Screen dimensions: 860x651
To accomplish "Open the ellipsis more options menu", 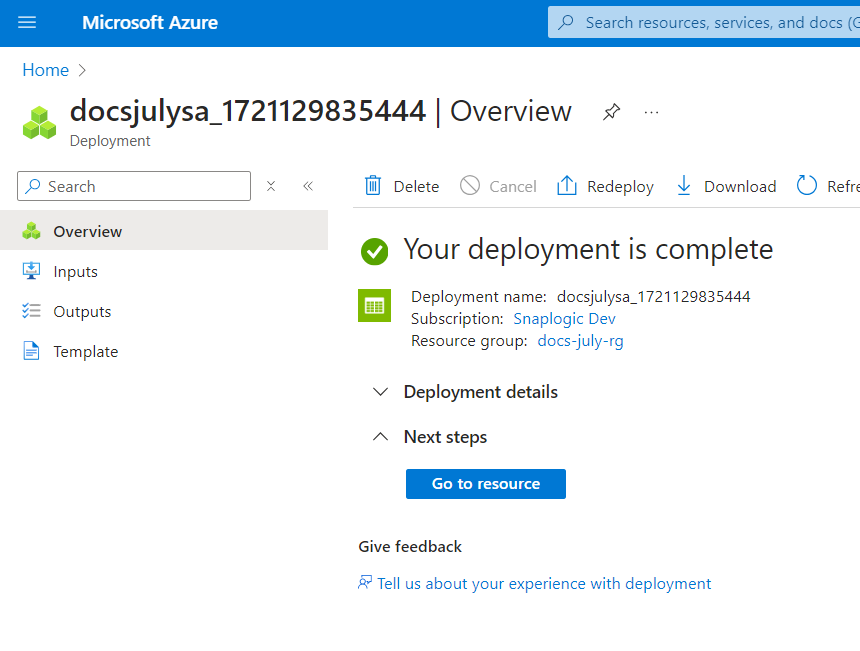I will (x=652, y=112).
